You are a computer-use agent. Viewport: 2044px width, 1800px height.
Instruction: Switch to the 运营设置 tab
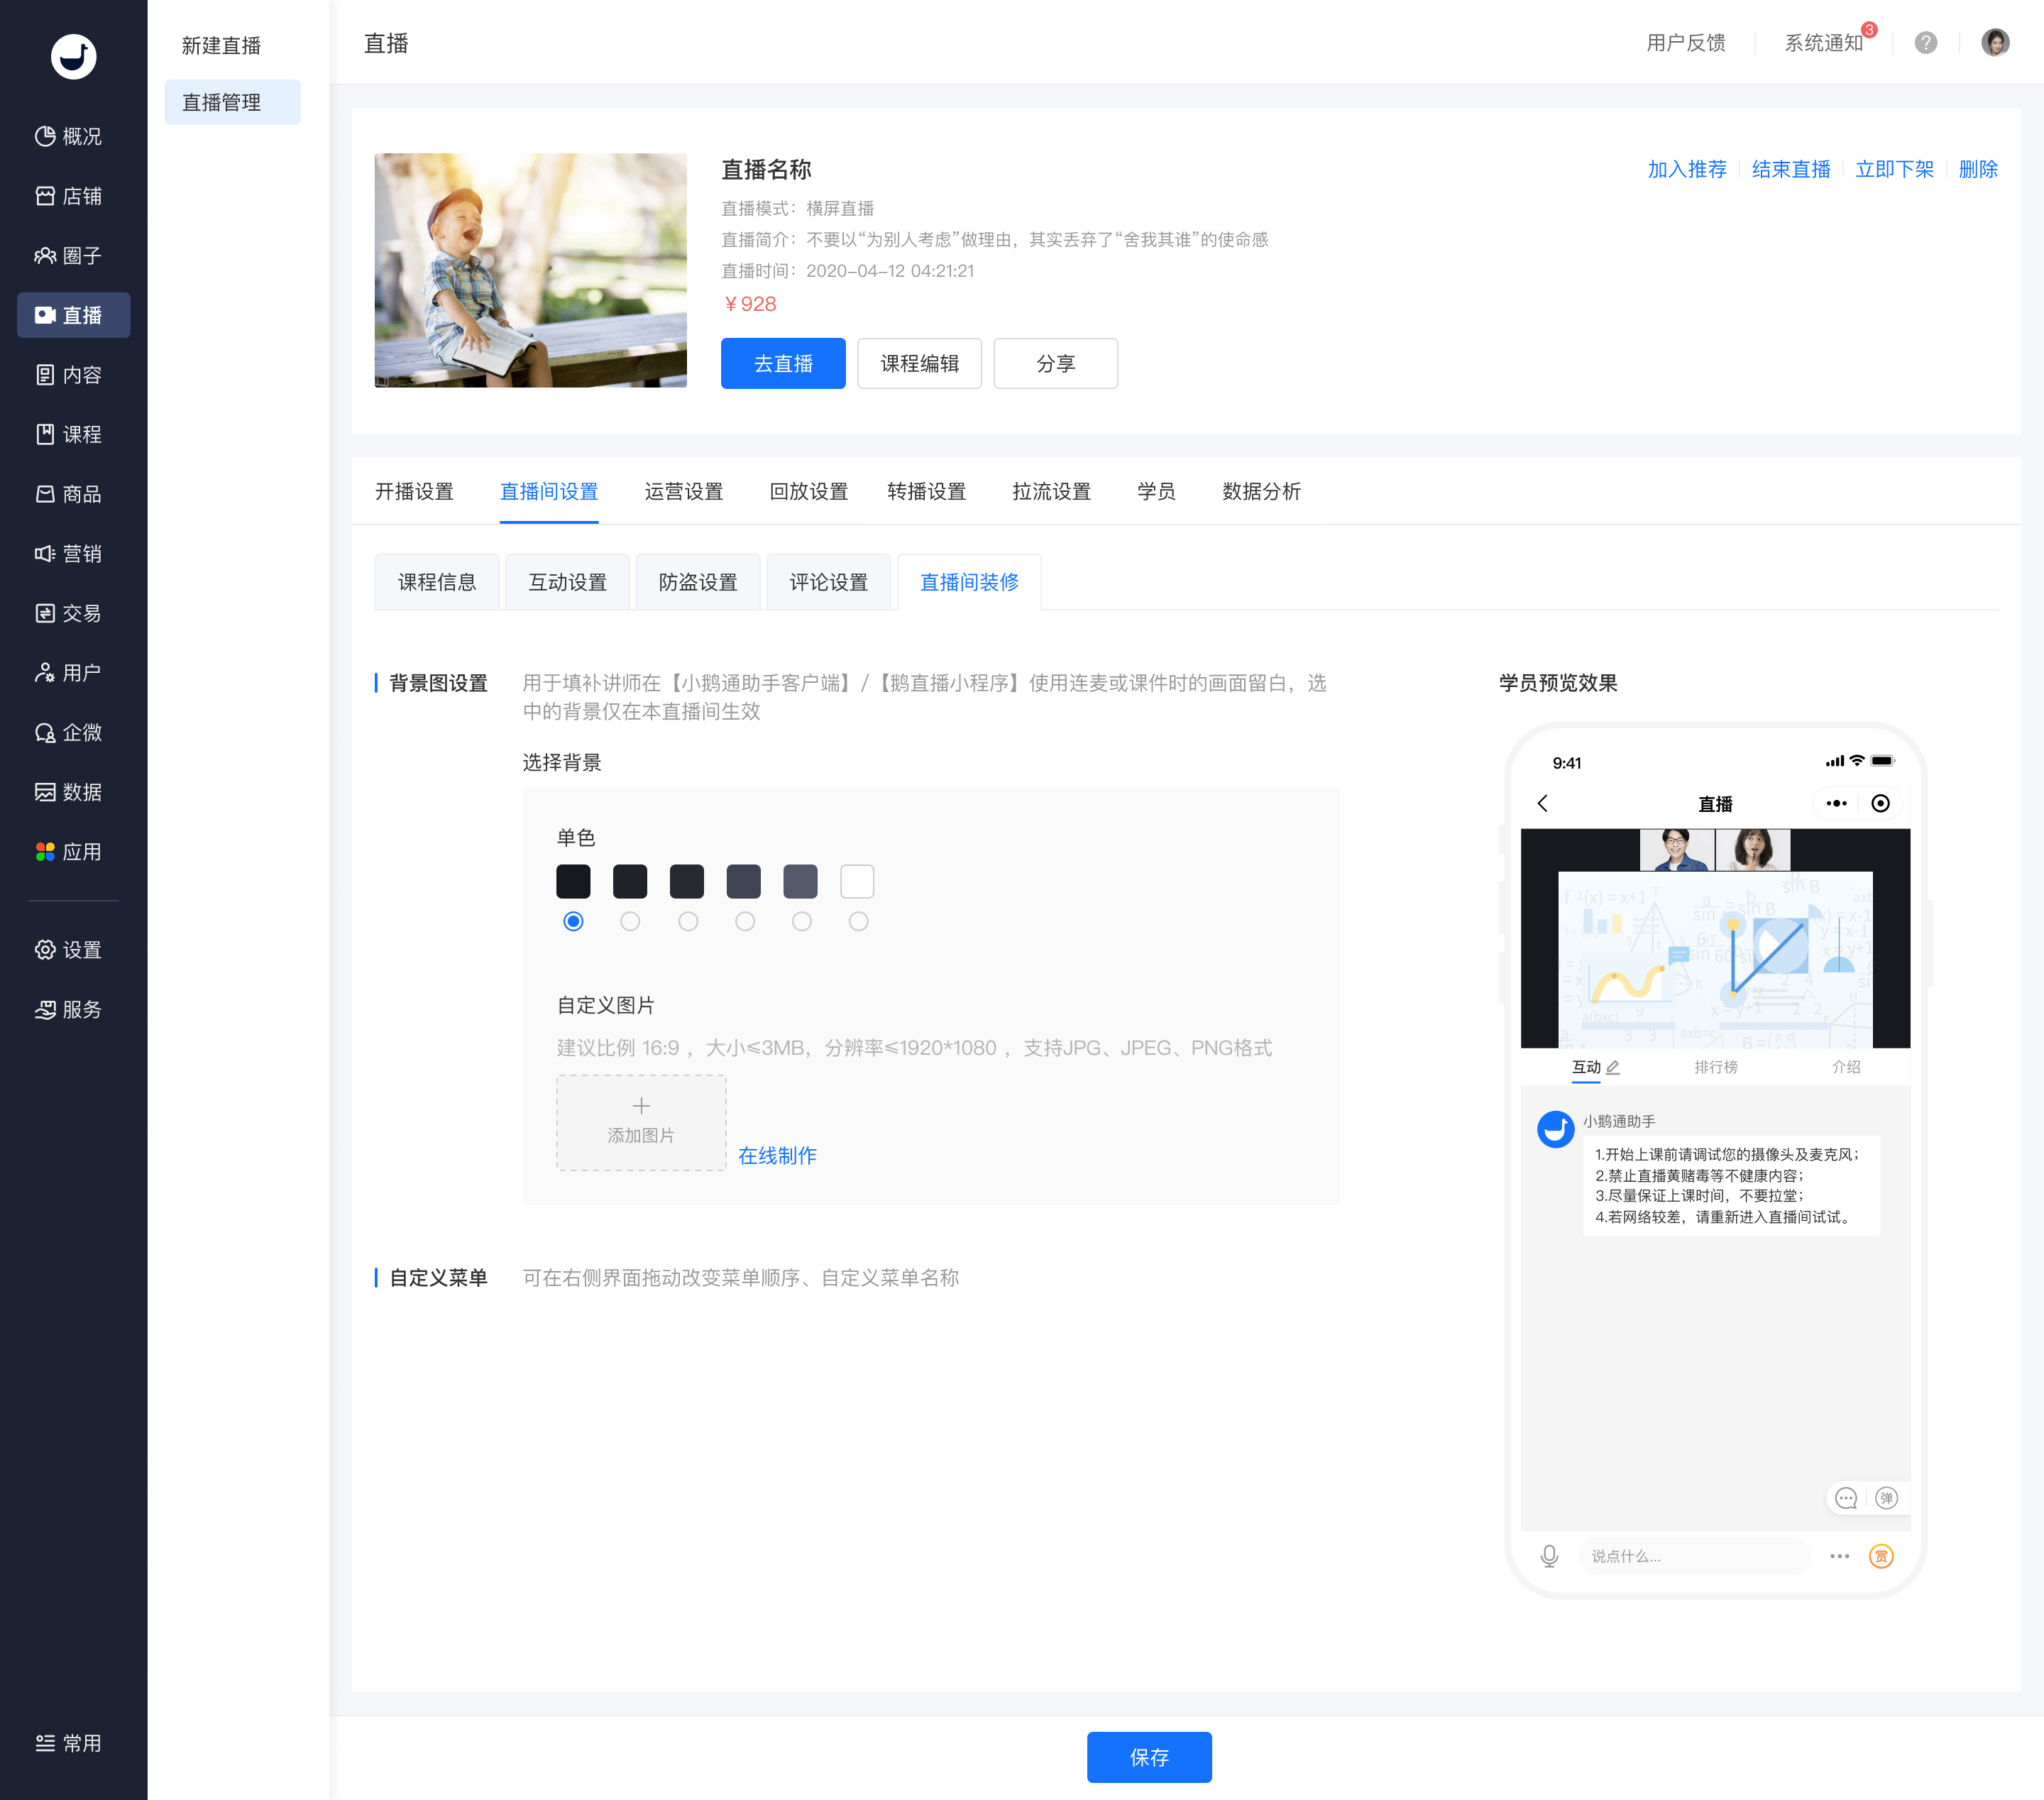[684, 491]
